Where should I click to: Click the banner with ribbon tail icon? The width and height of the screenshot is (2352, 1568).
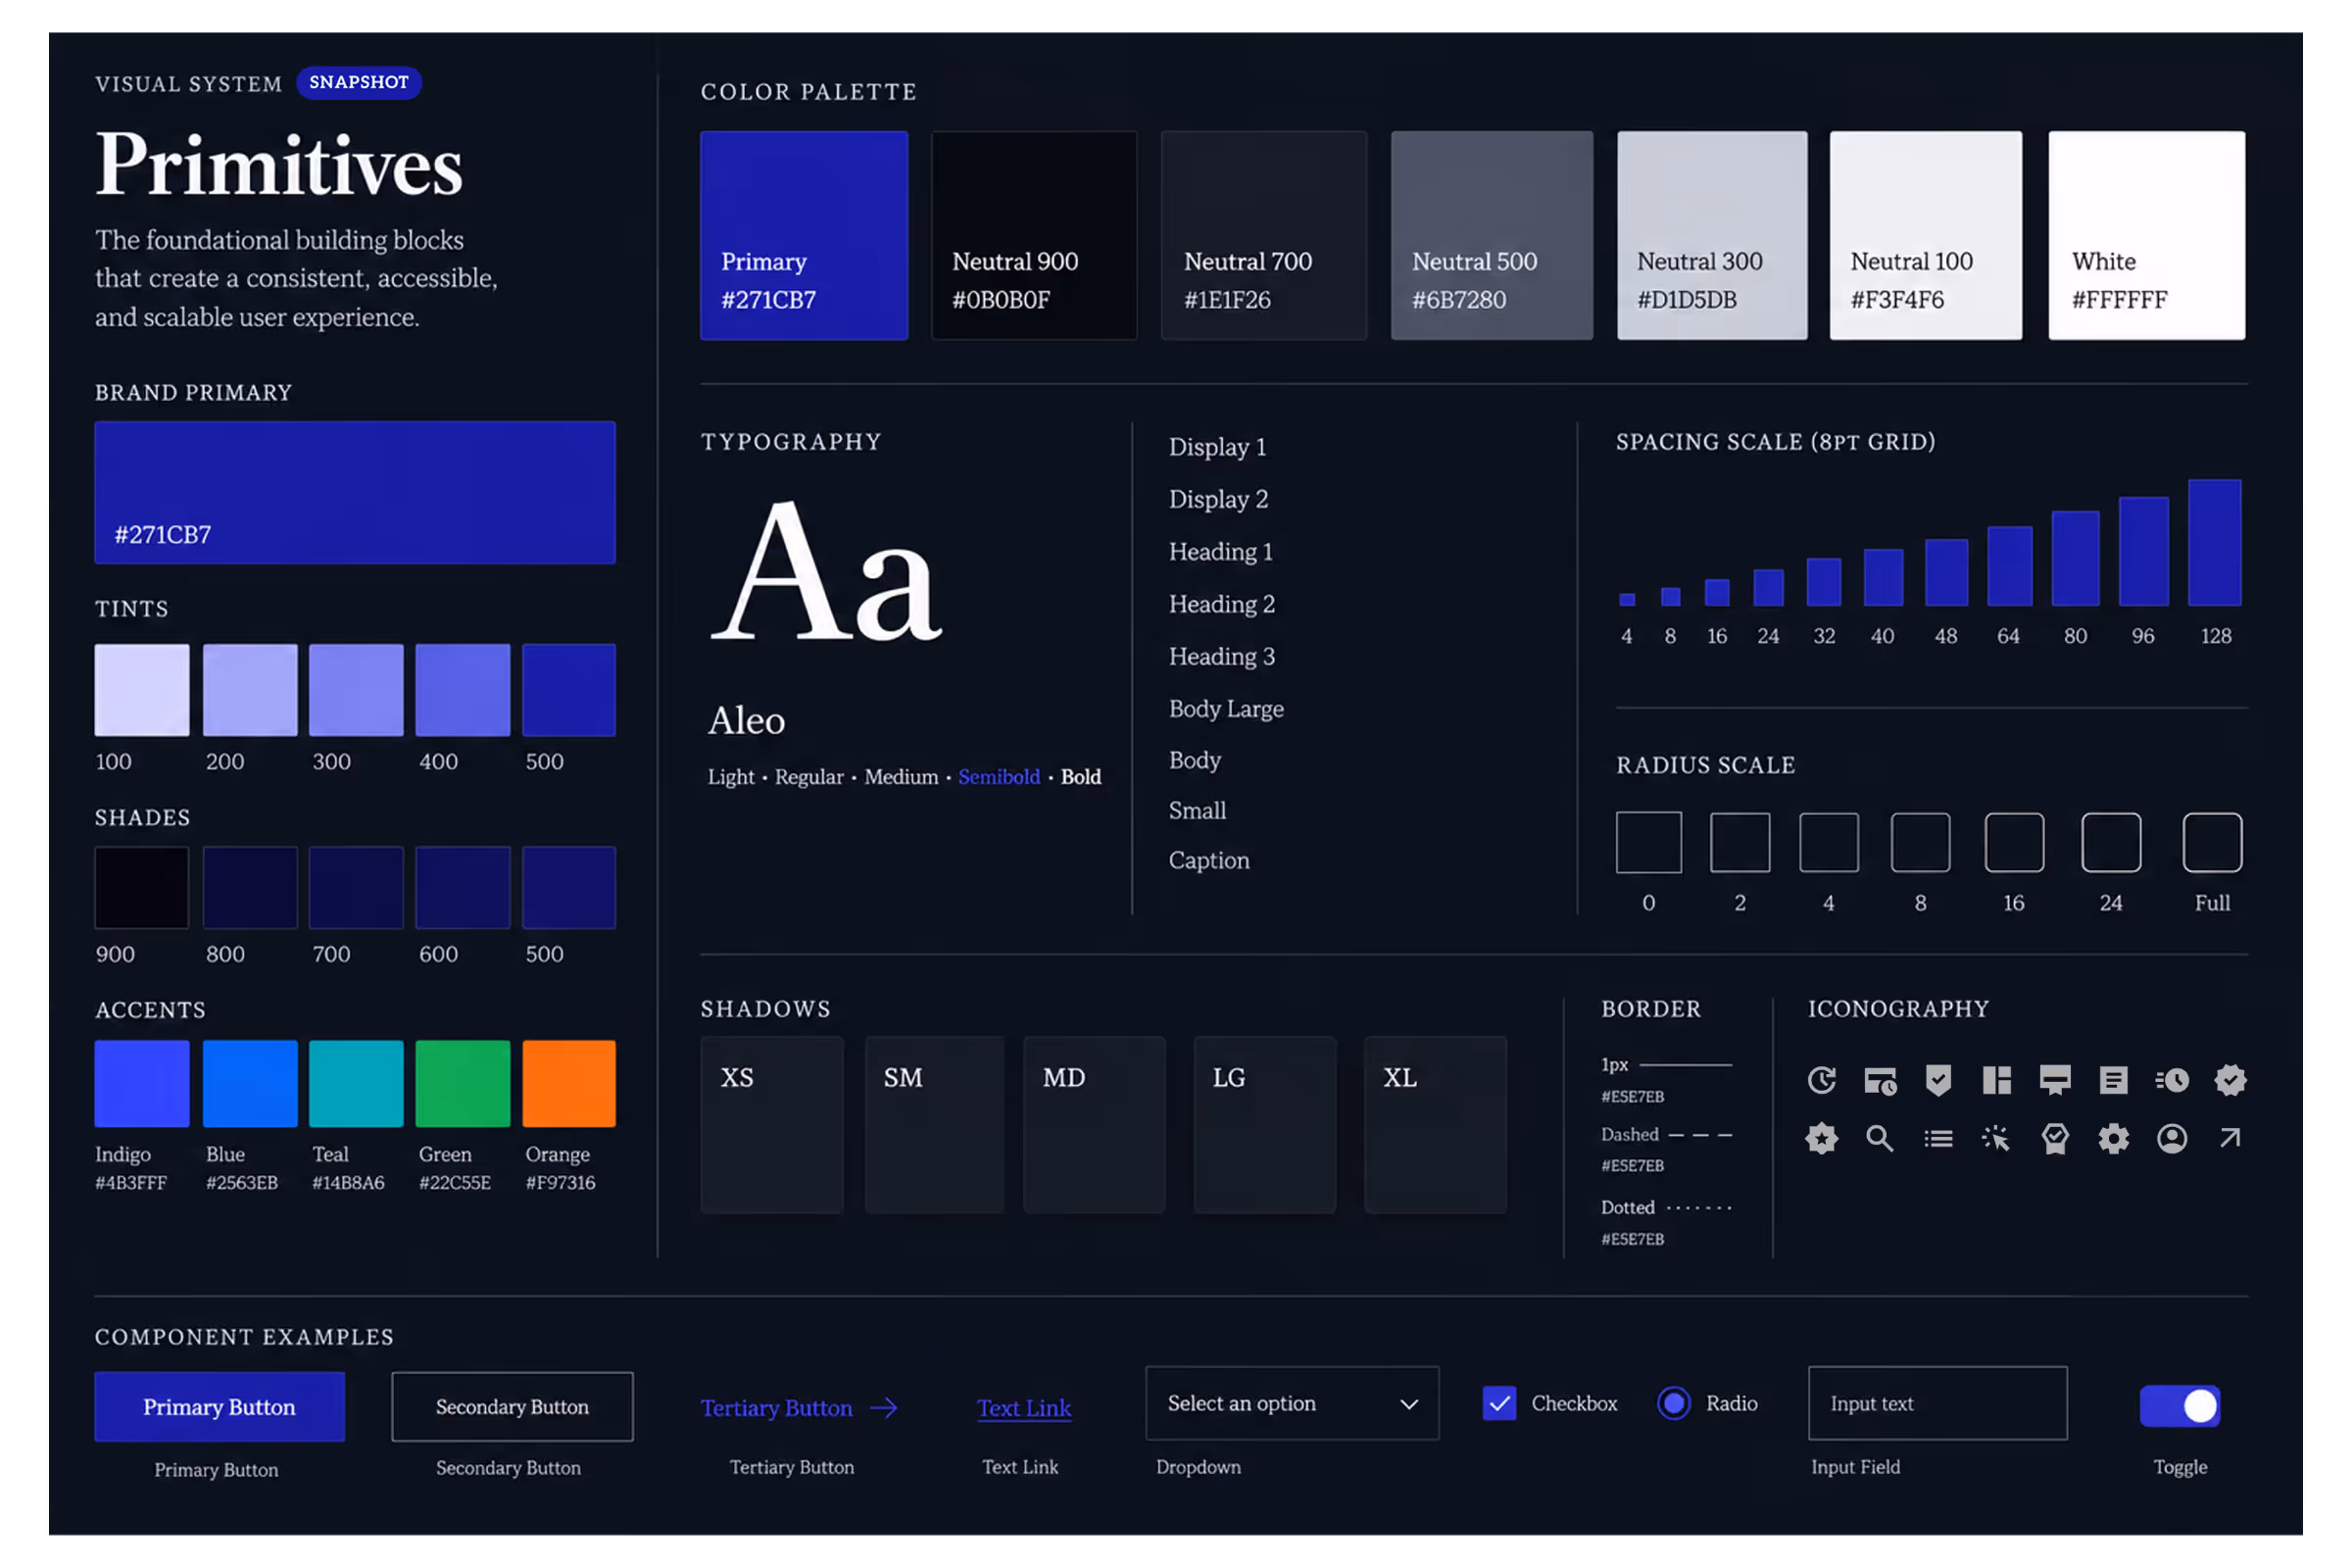[2055, 1080]
